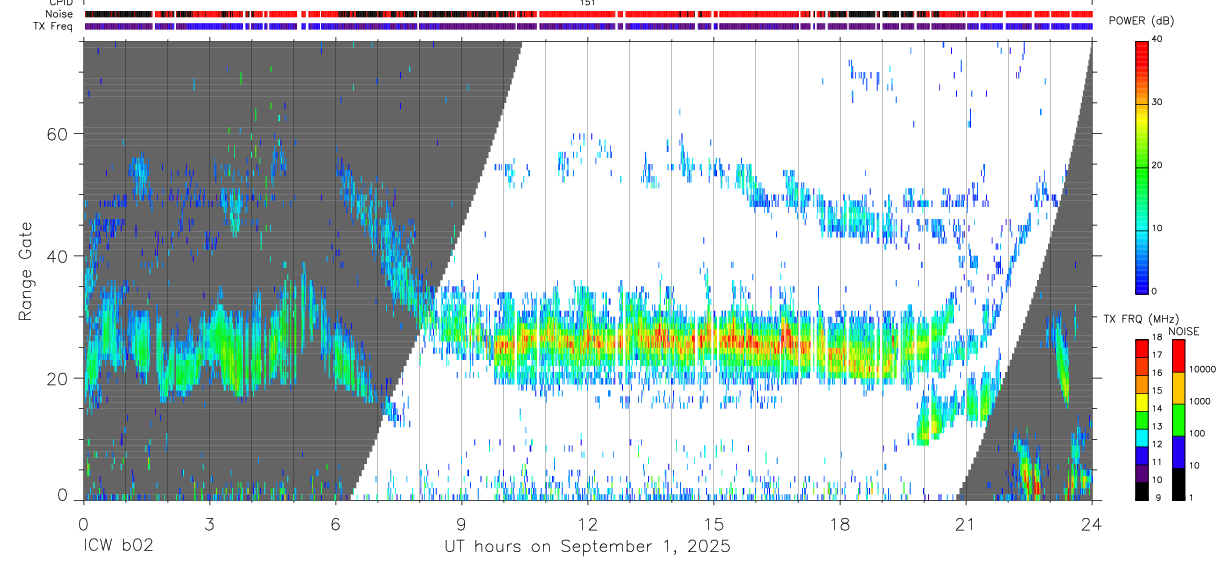Click the '9' hour tick on the time axis
Image resolution: width=1228 pixels, height=567 pixels.
pyautogui.click(x=461, y=523)
